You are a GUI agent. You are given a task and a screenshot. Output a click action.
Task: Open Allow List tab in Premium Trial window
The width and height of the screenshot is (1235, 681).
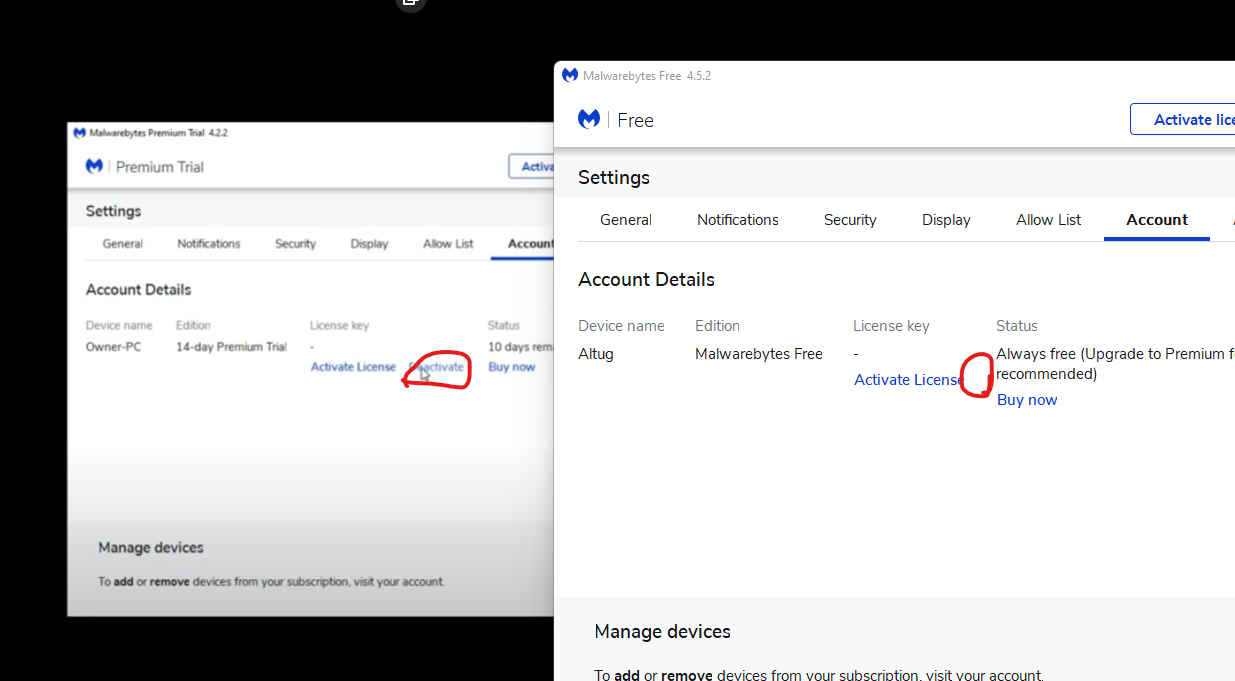448,243
